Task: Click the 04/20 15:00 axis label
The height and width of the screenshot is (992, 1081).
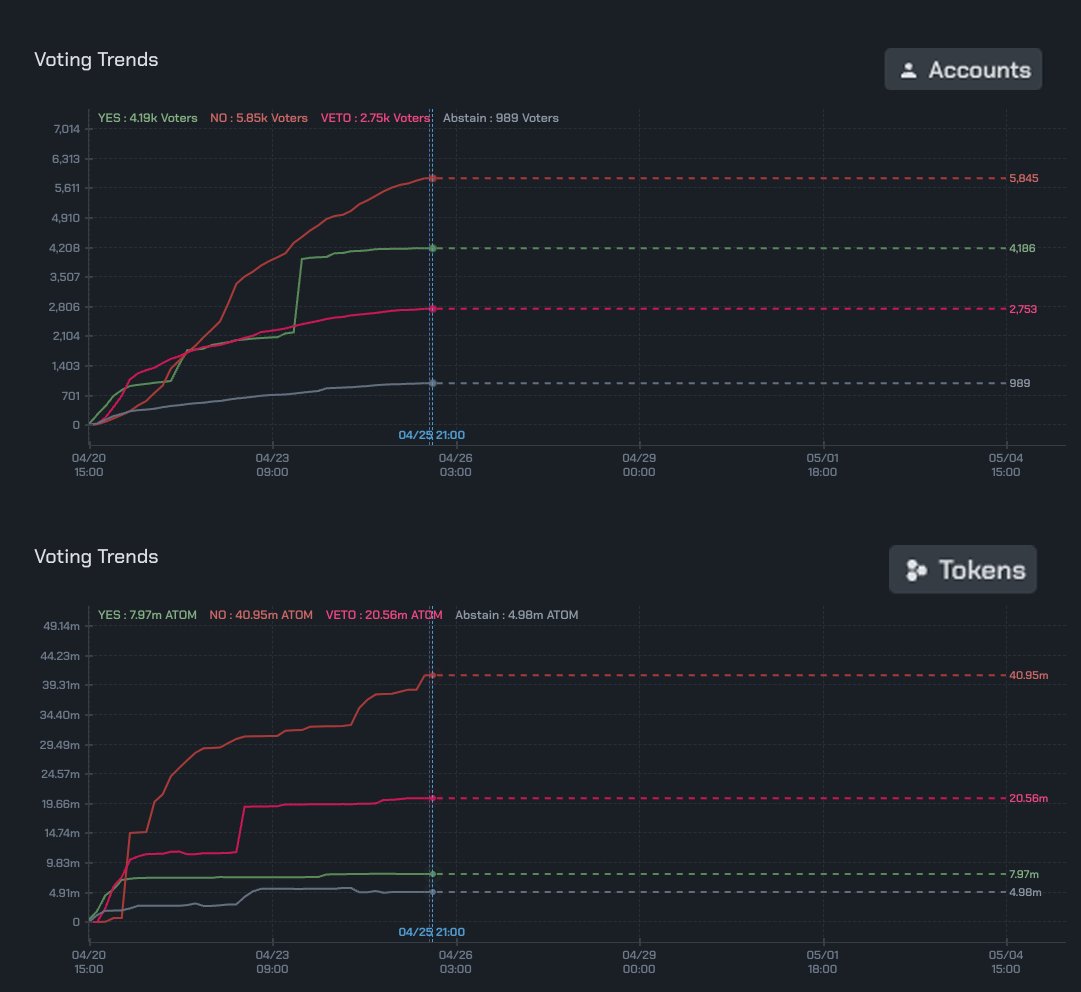Action: pyautogui.click(x=89, y=464)
